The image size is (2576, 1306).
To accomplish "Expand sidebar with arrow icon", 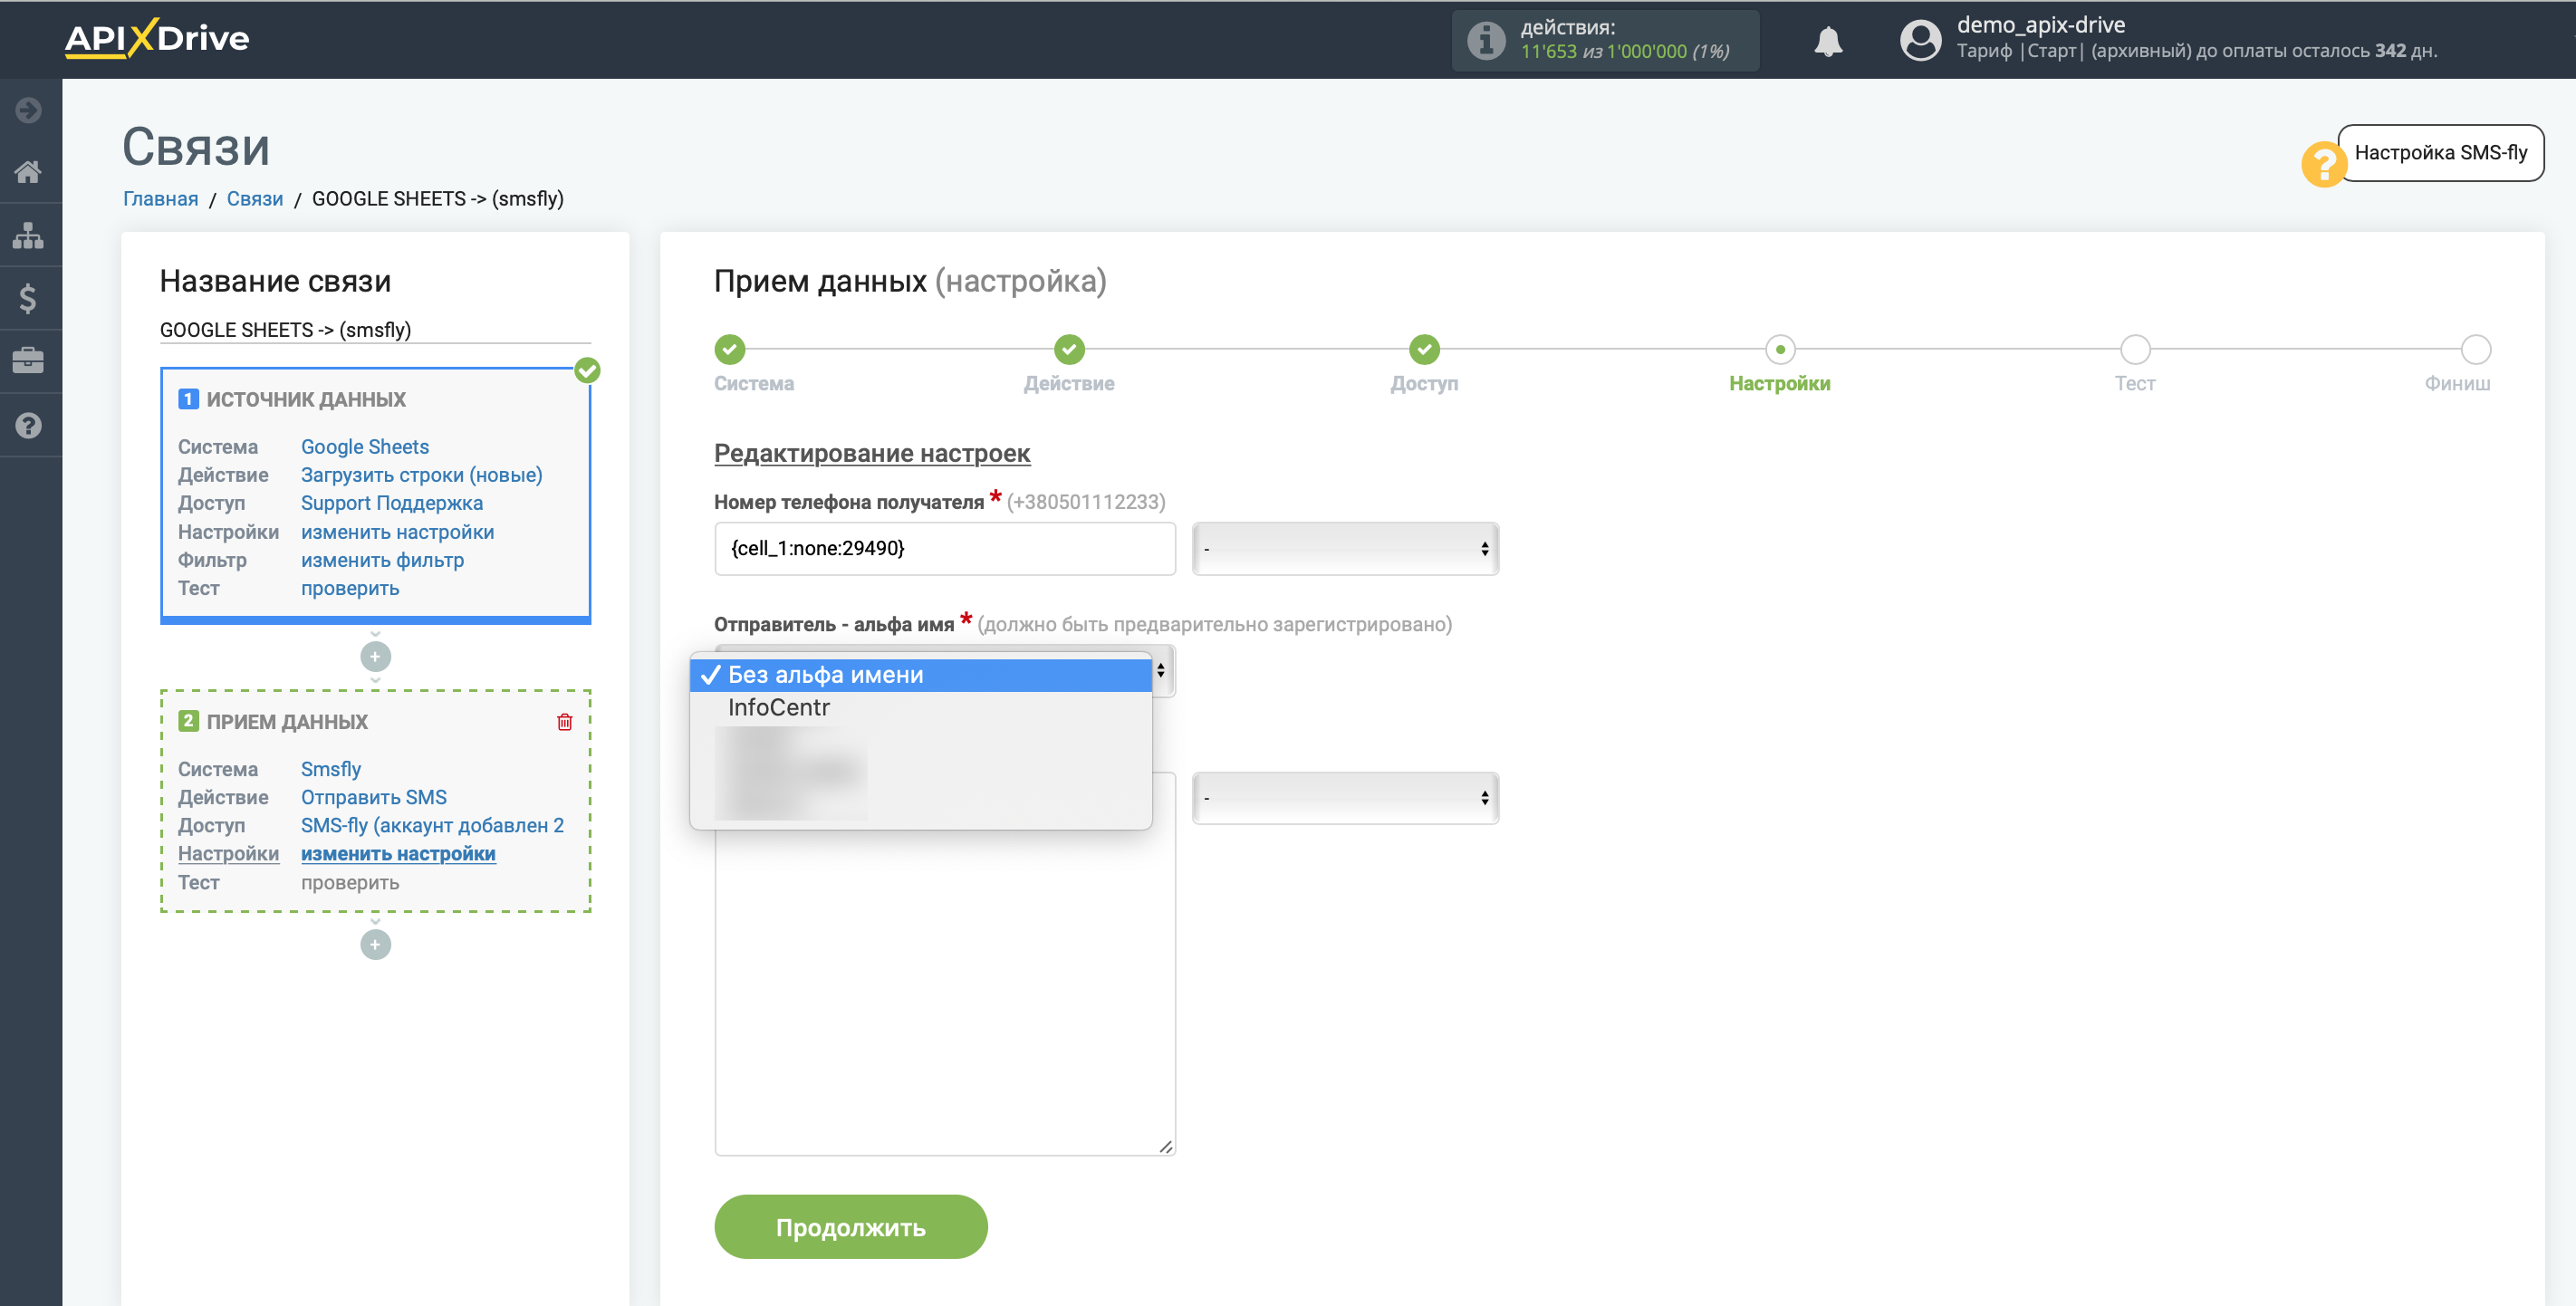I will [28, 110].
